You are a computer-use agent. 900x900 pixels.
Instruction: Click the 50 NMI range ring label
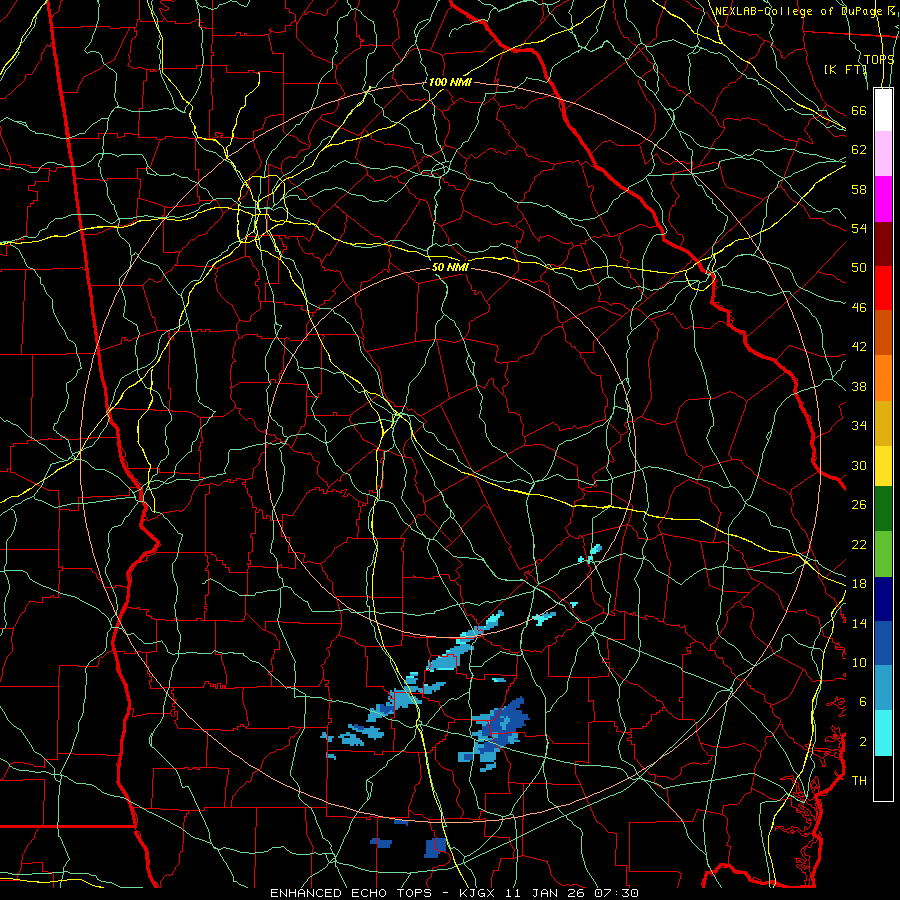click(450, 267)
